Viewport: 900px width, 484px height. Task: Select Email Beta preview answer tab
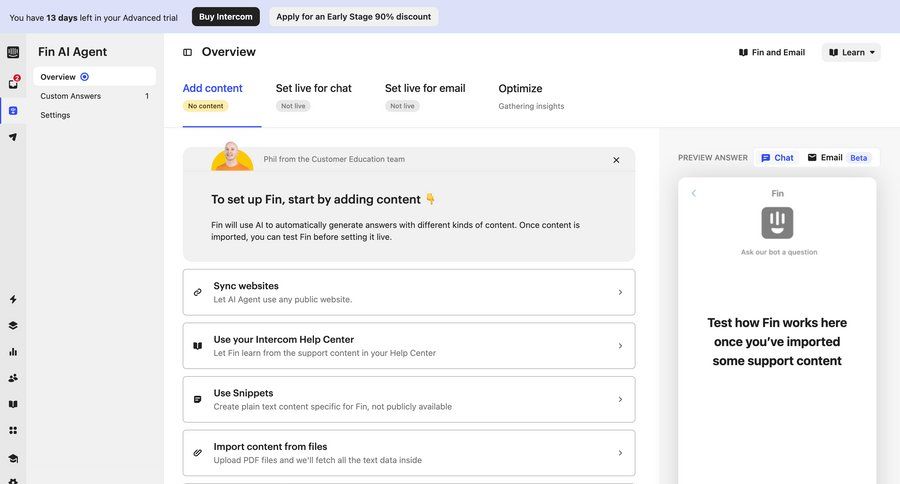[839, 158]
